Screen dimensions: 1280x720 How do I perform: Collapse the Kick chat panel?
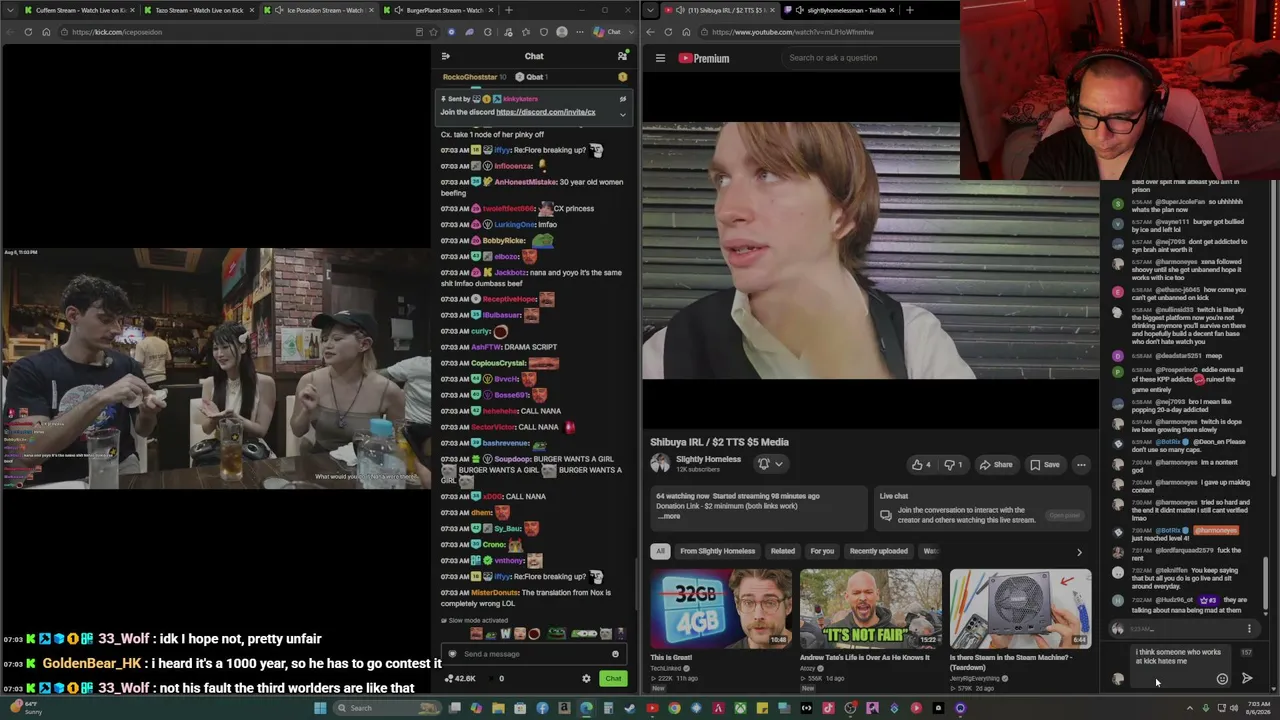pos(446,56)
